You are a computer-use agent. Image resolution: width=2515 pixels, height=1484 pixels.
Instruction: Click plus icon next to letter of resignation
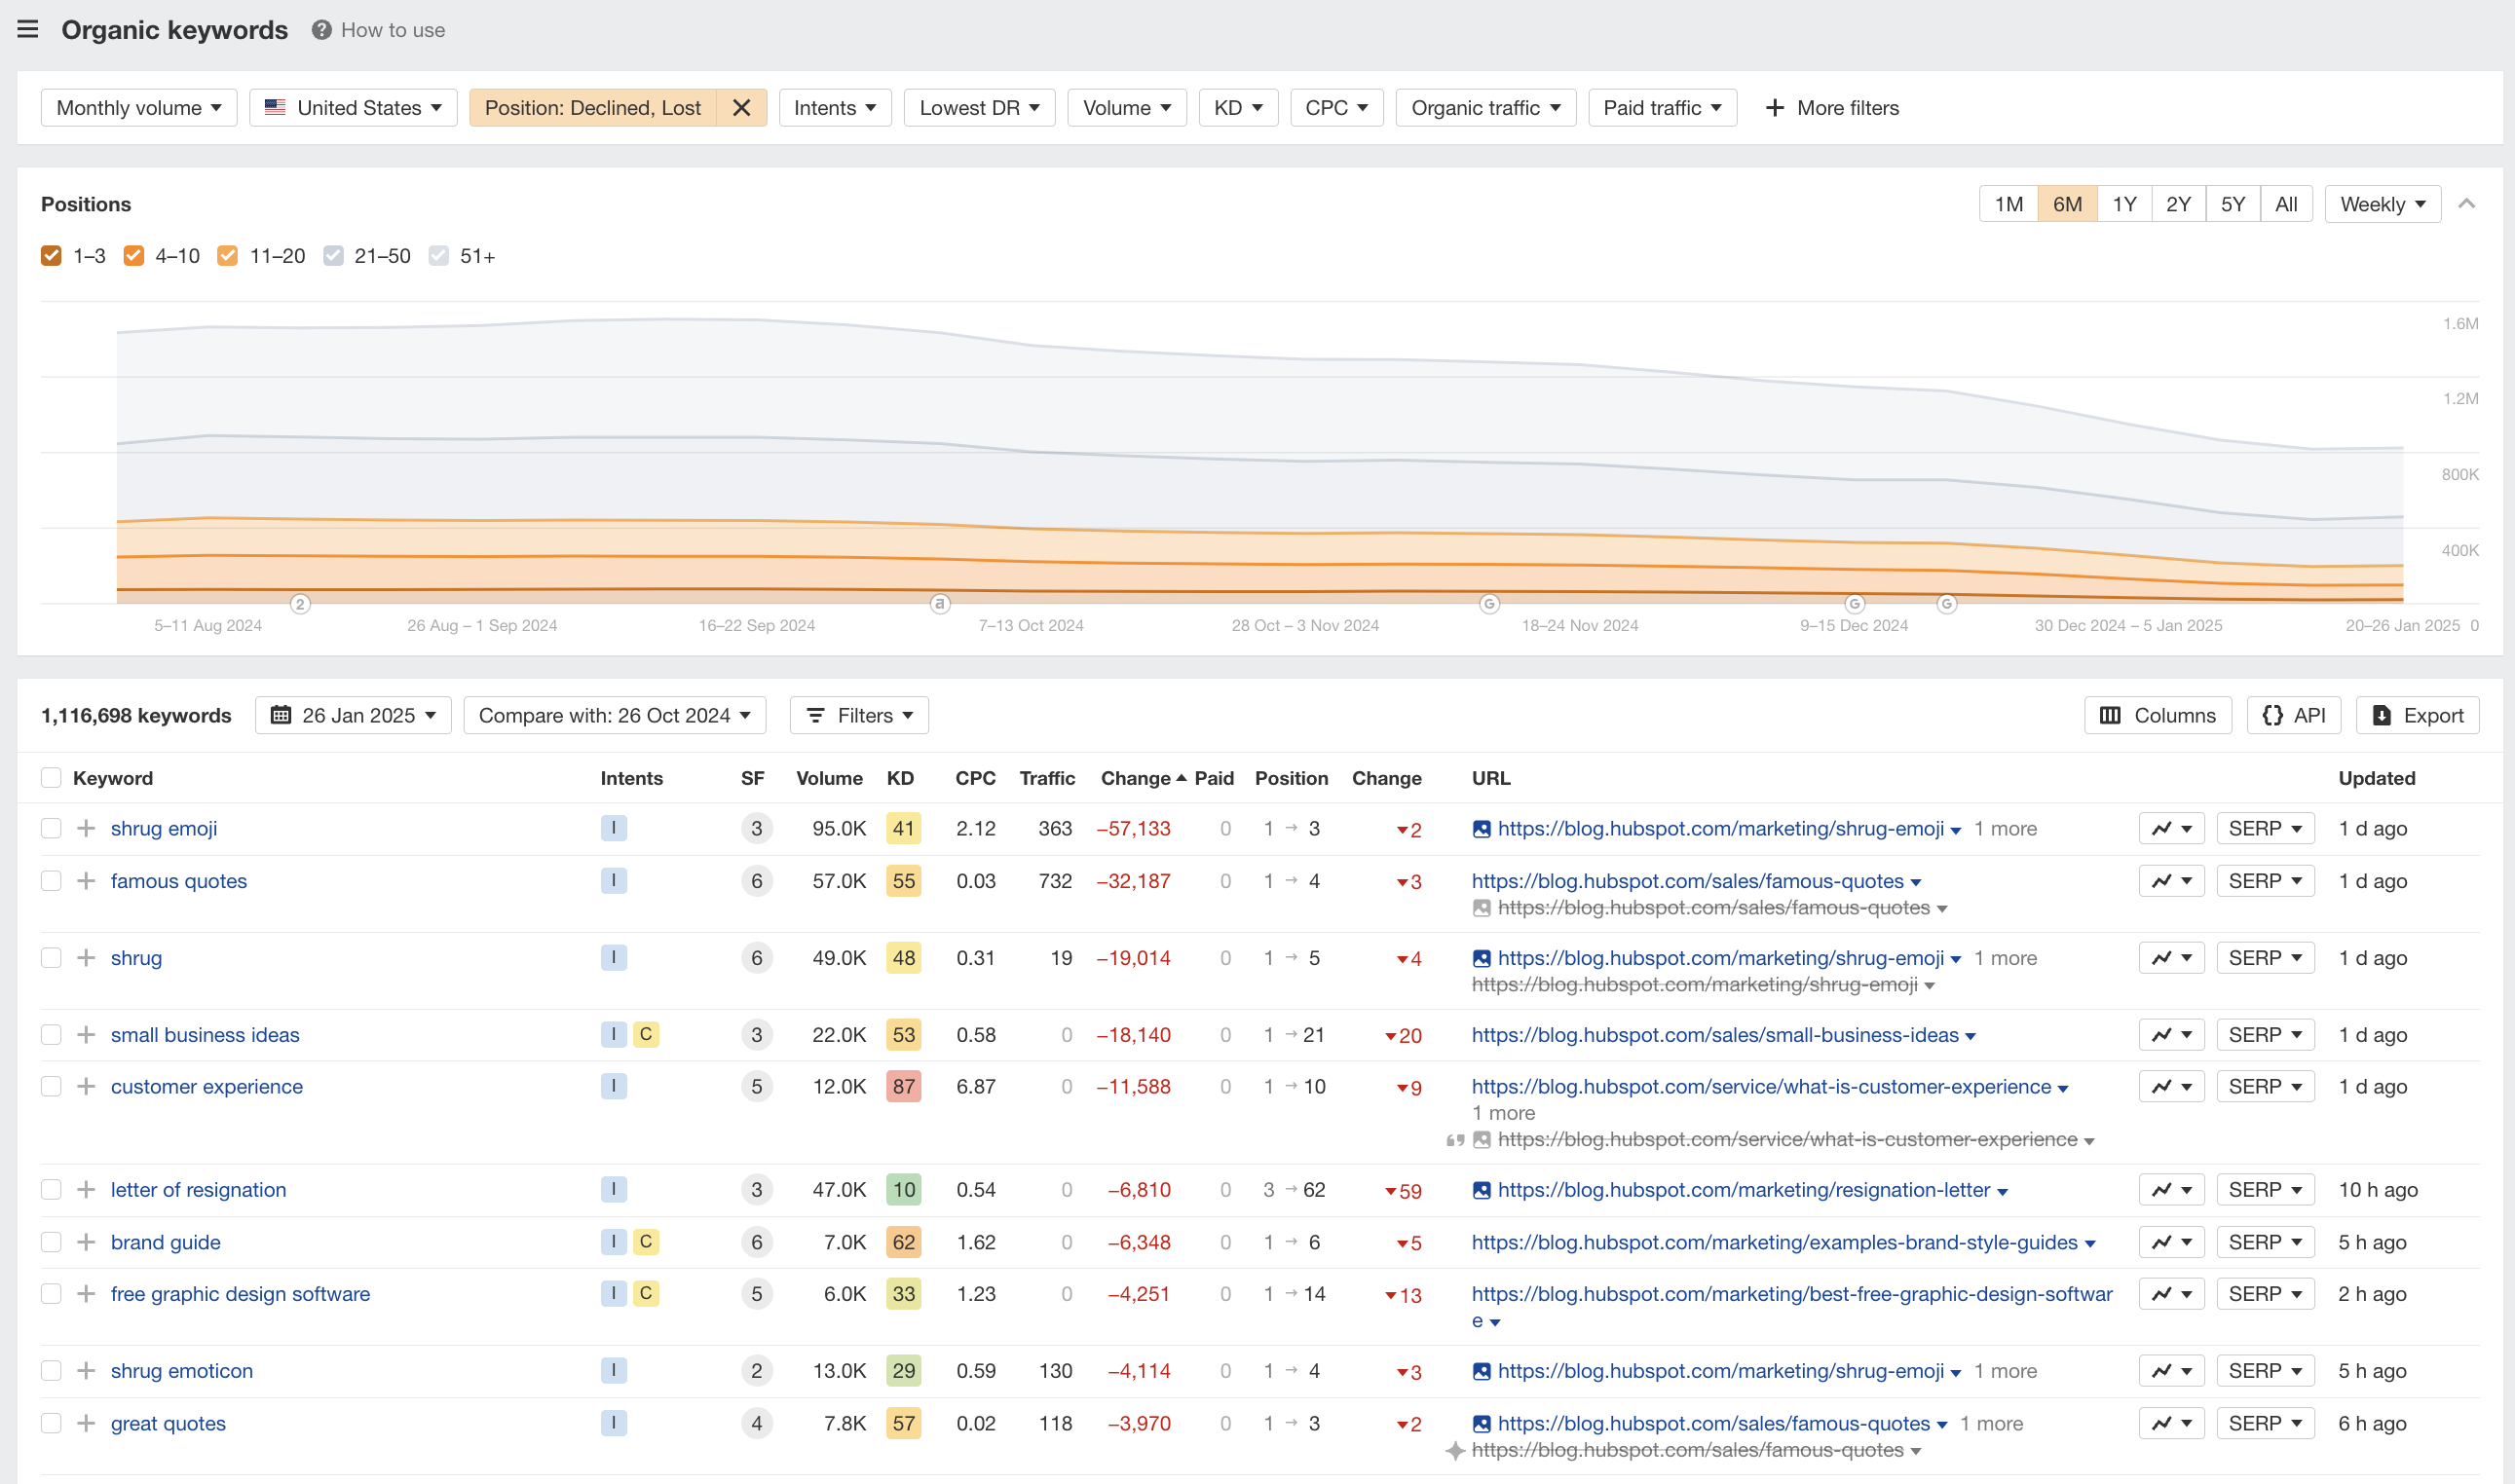(x=86, y=1190)
